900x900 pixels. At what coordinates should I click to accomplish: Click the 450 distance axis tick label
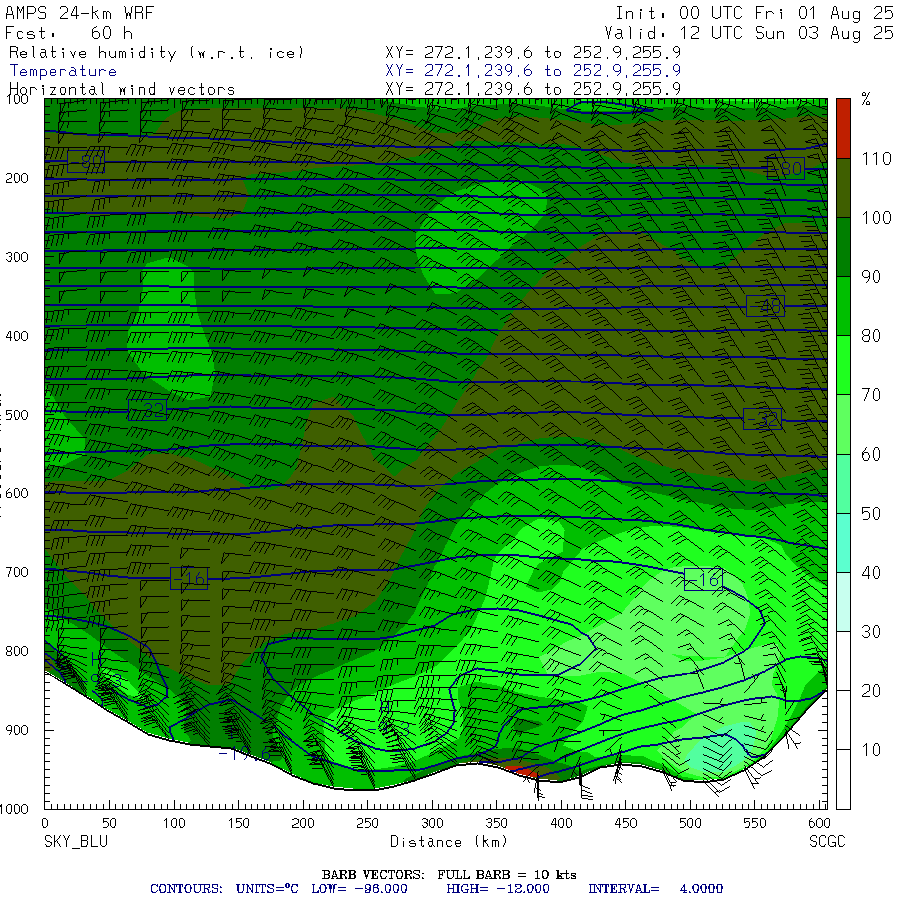pos(626,823)
